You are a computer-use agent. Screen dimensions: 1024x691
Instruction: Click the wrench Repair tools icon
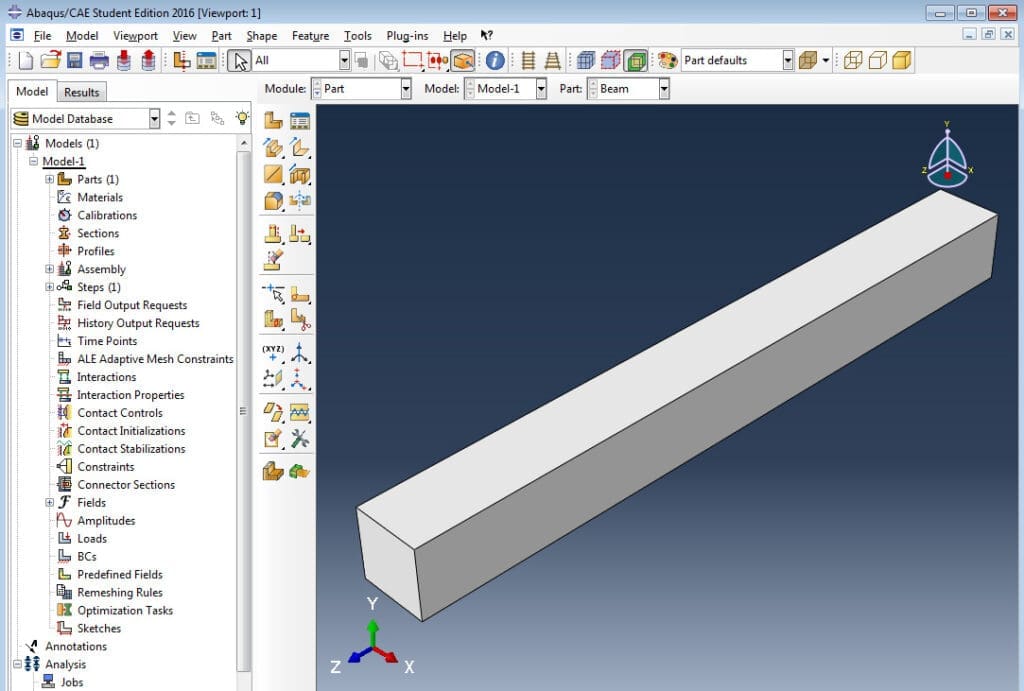[299, 439]
